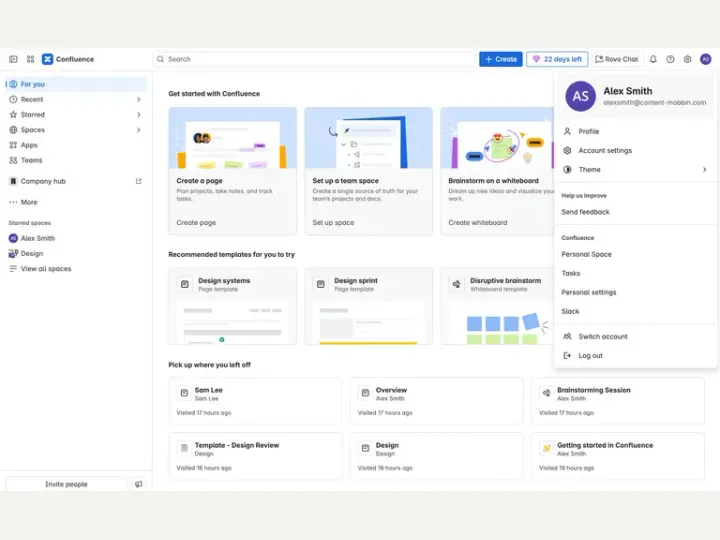Click the Account settings gear icon
Screen dimensions: 720x540
pyautogui.click(x=567, y=151)
